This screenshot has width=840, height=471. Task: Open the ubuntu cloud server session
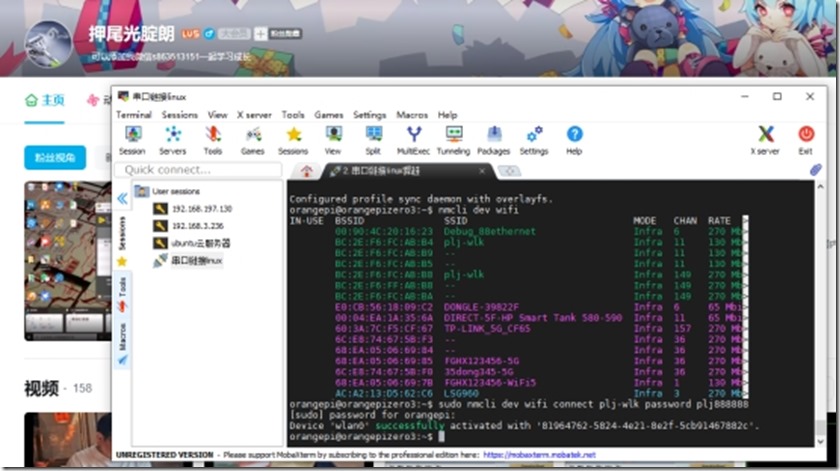192,243
